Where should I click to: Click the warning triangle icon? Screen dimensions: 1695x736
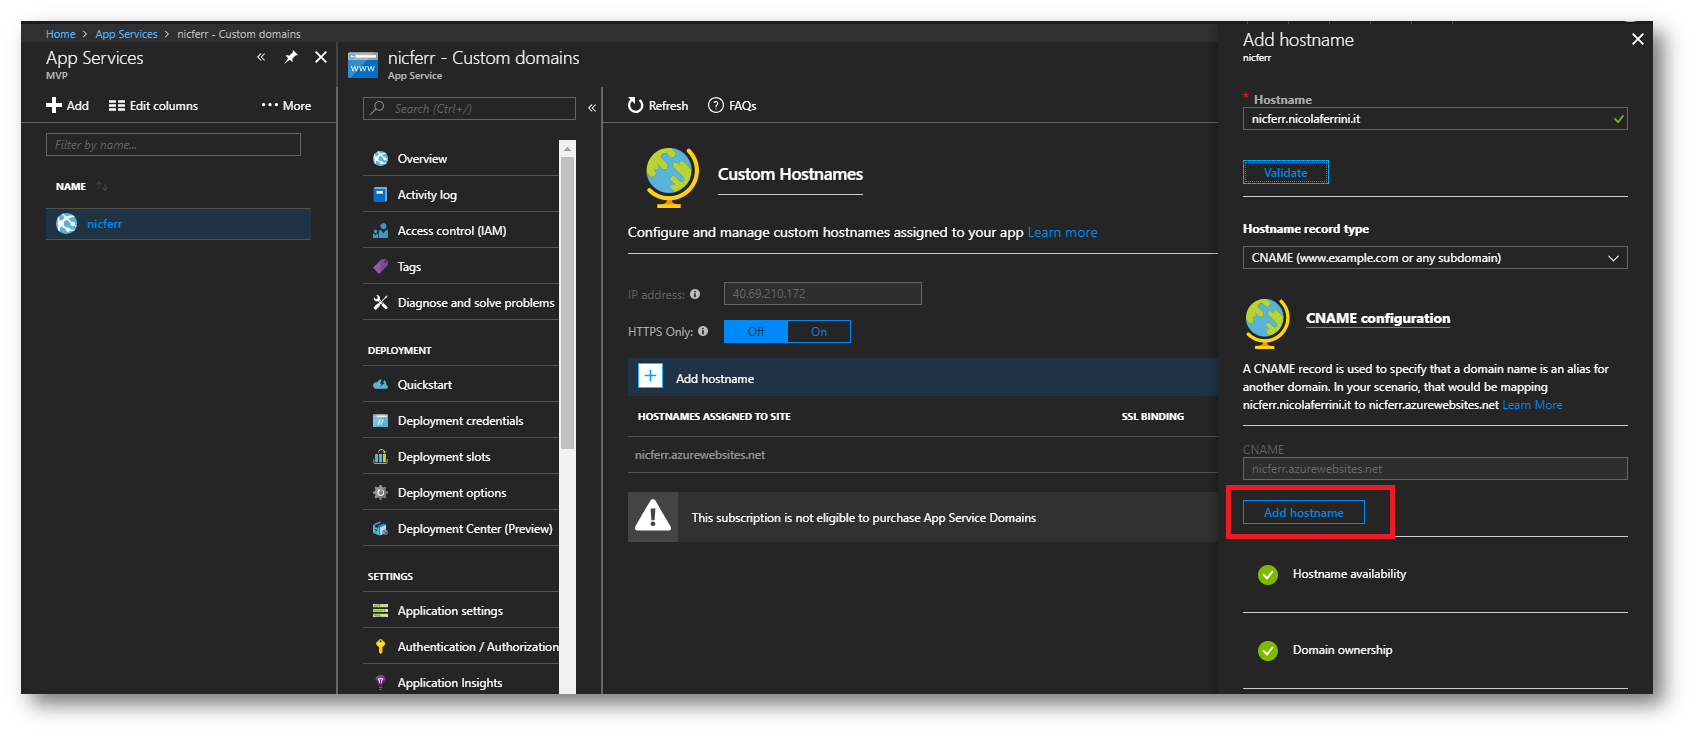(653, 517)
